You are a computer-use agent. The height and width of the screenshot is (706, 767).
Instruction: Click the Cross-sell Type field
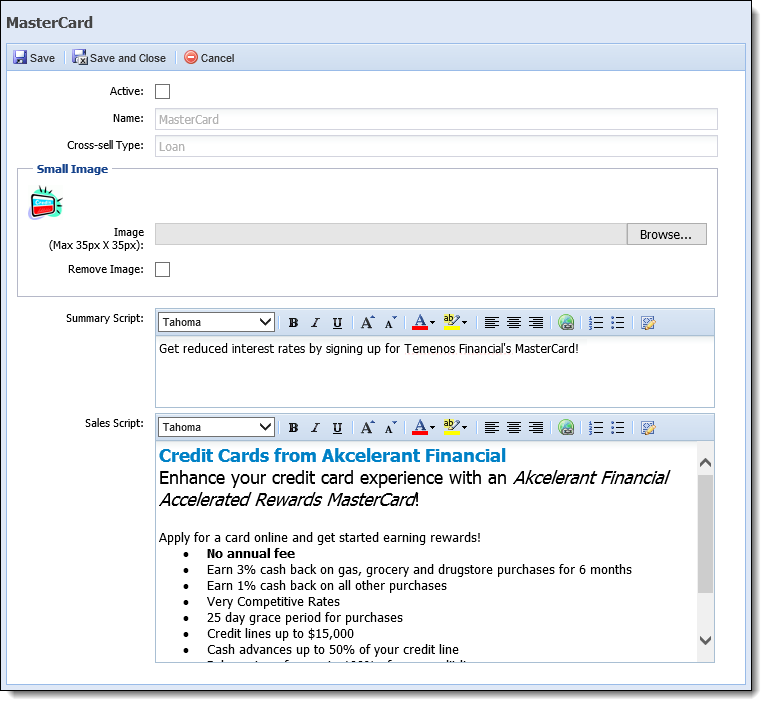click(x=436, y=146)
